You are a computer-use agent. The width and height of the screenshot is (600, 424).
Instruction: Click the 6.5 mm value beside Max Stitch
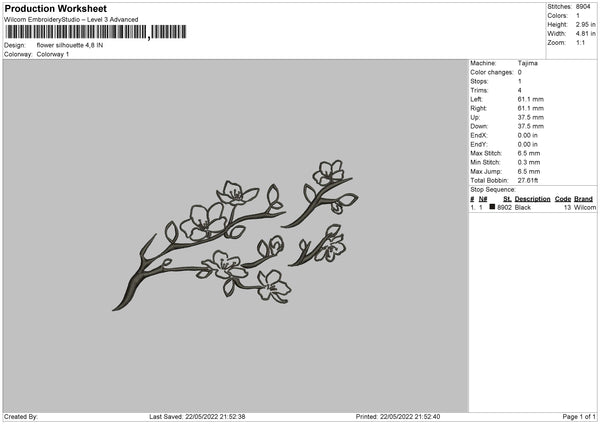(x=529, y=153)
